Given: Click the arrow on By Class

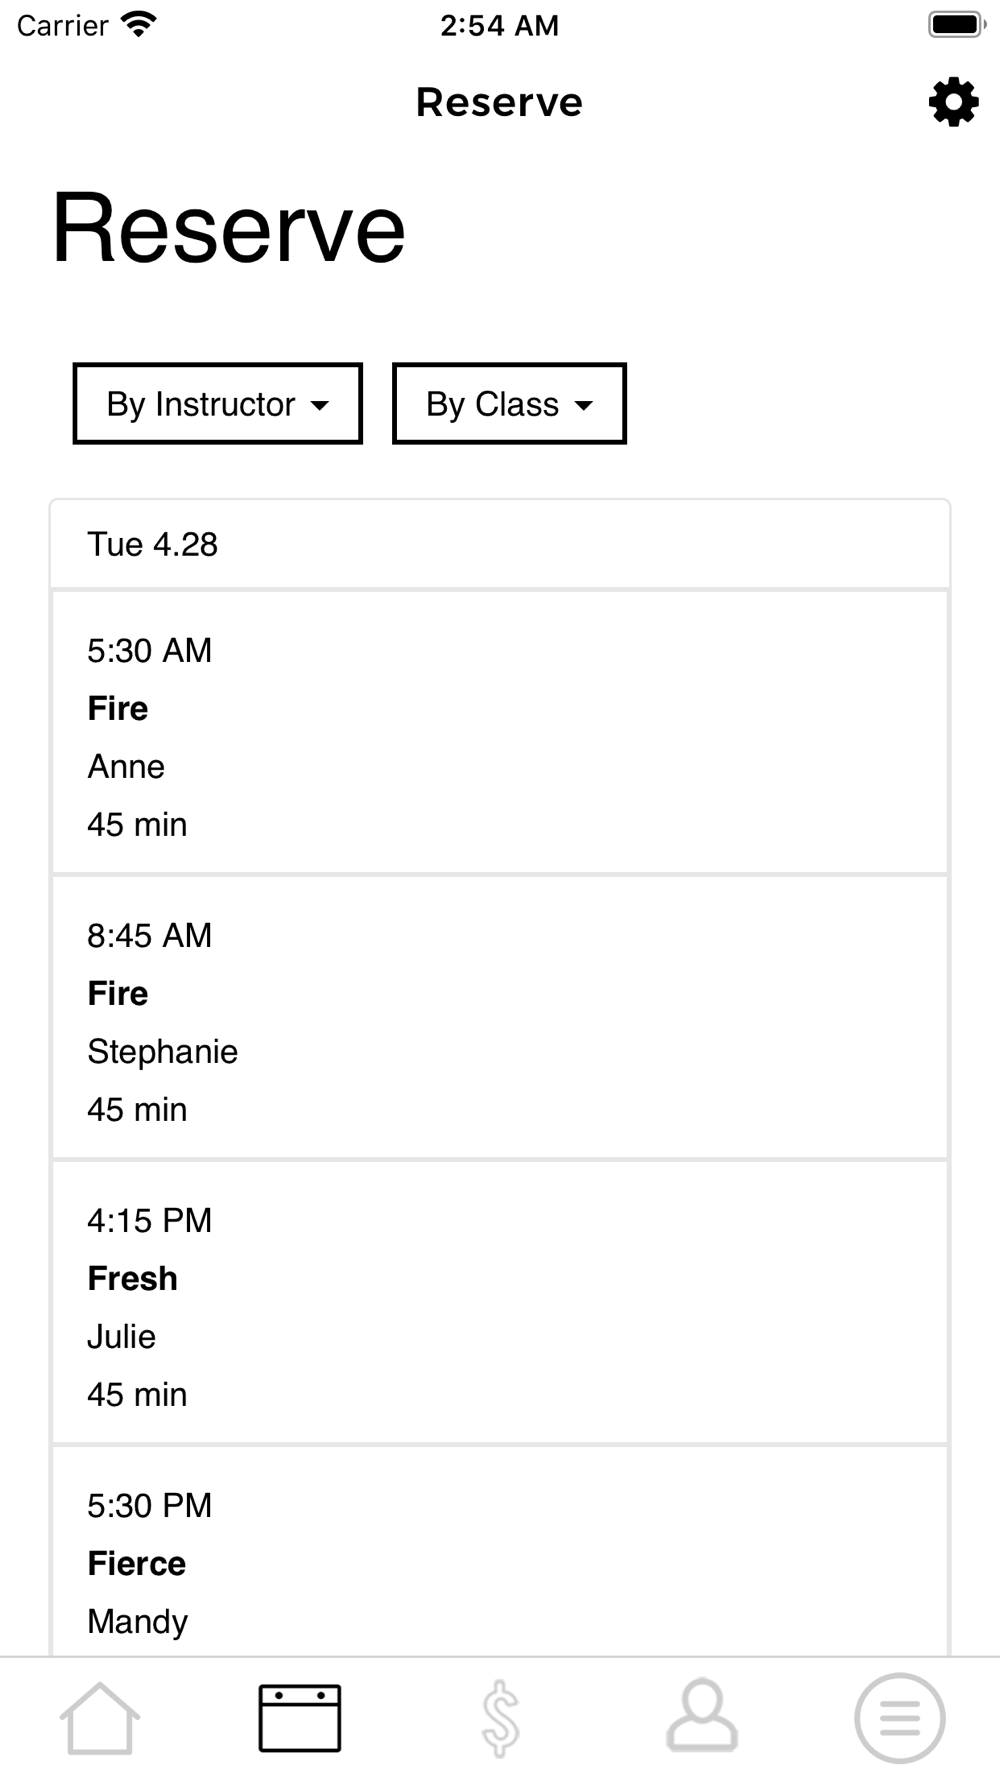Looking at the screenshot, I should [x=584, y=405].
